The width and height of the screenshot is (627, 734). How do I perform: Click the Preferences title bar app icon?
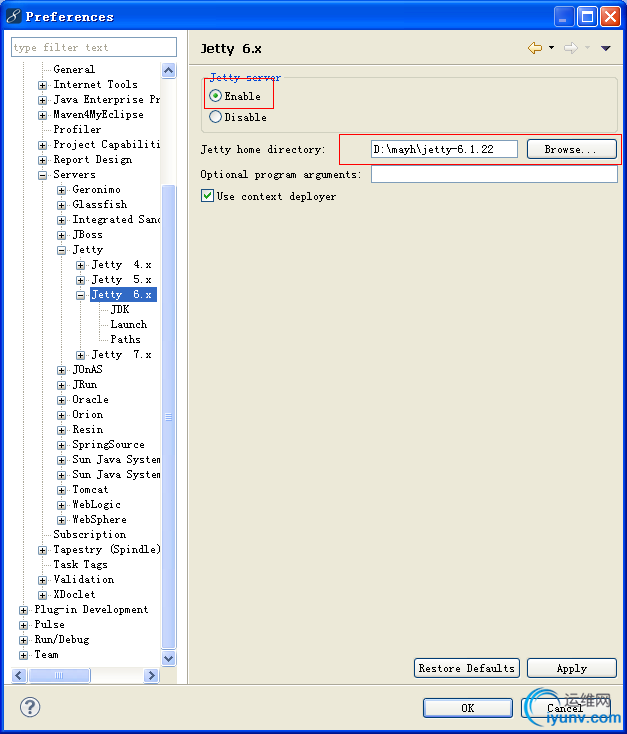[14, 16]
